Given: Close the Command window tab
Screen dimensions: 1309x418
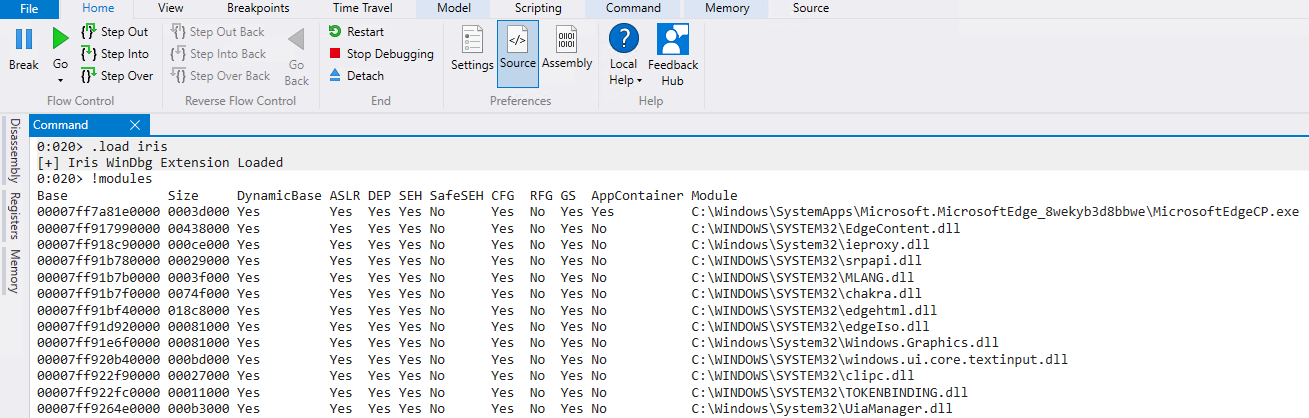Looking at the screenshot, I should (136, 125).
